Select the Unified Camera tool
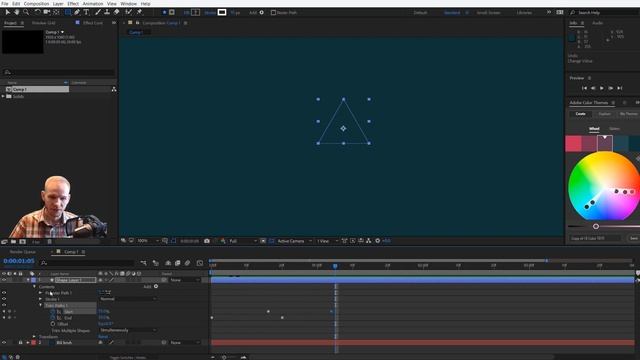Screen dimensions: 640x360 47,12
